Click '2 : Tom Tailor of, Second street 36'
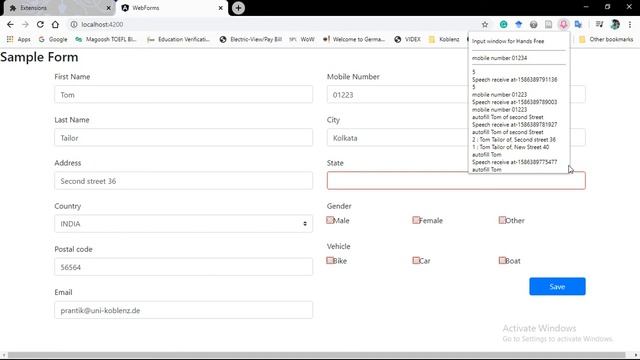Viewport: 640px width, 360px height. pyautogui.click(x=514, y=140)
